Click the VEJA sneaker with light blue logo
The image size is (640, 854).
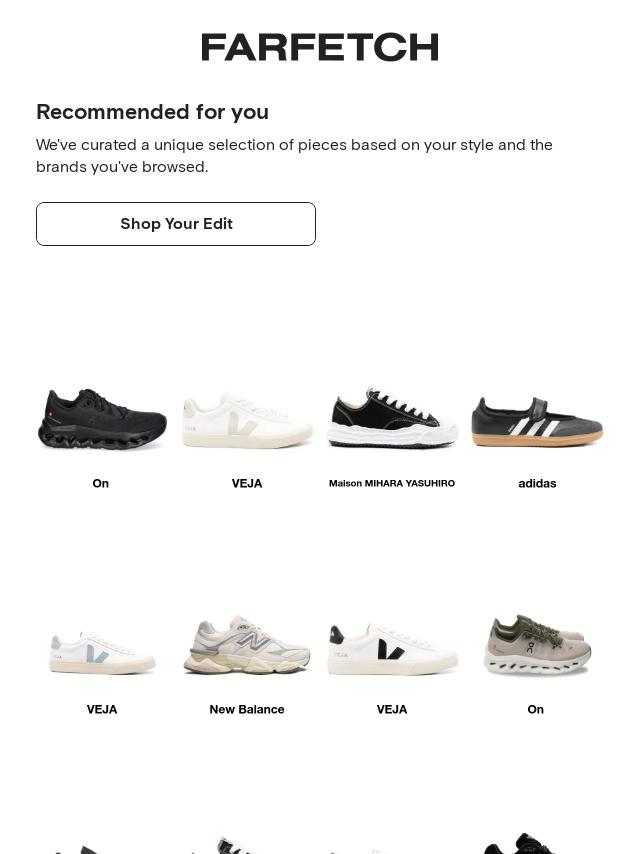coord(102,652)
